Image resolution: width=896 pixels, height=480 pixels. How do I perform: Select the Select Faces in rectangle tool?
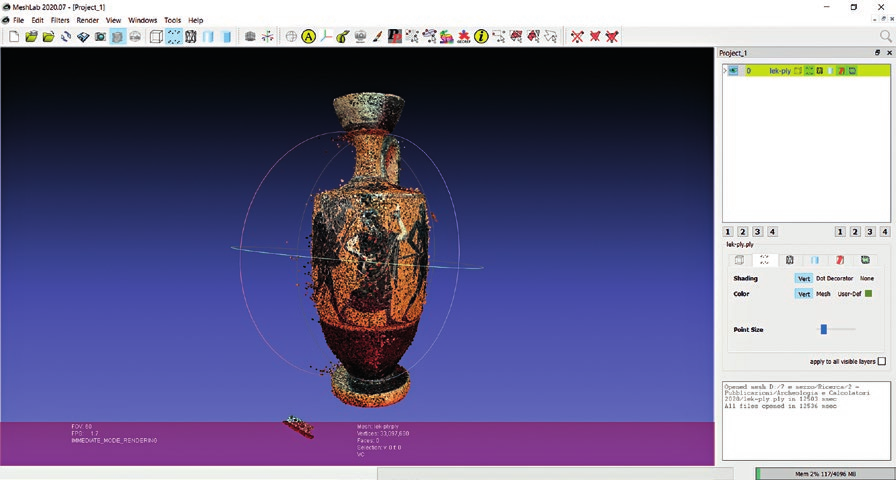tap(516, 37)
